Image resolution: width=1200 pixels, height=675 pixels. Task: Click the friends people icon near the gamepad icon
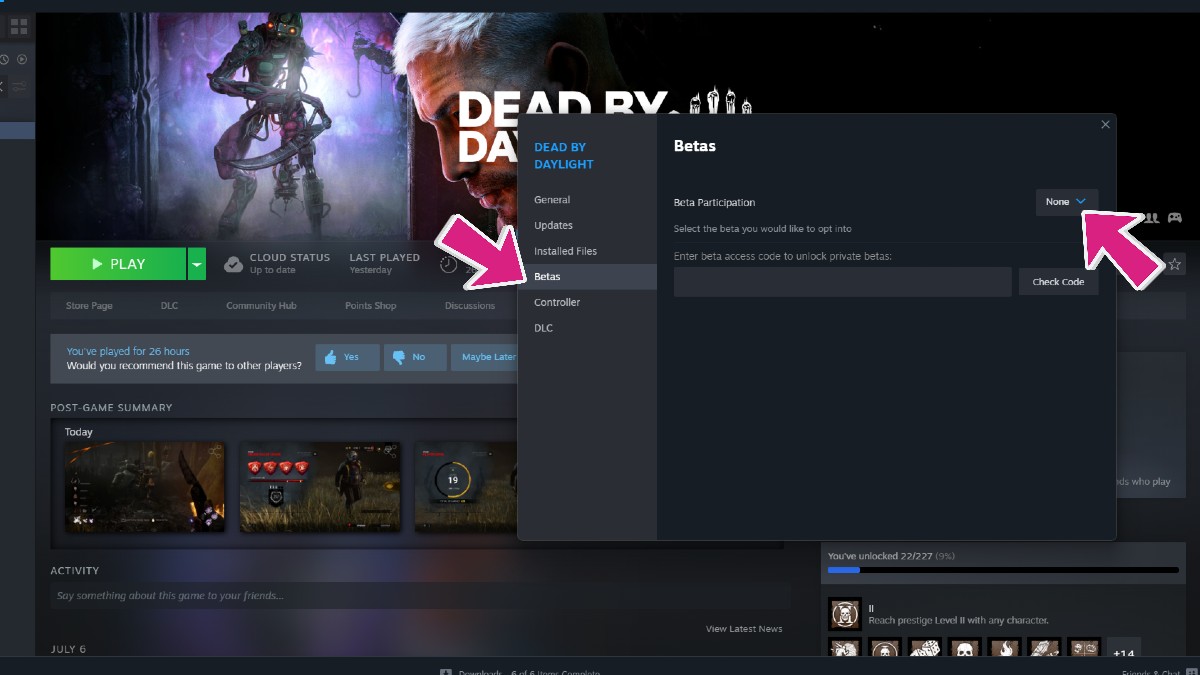point(1151,217)
